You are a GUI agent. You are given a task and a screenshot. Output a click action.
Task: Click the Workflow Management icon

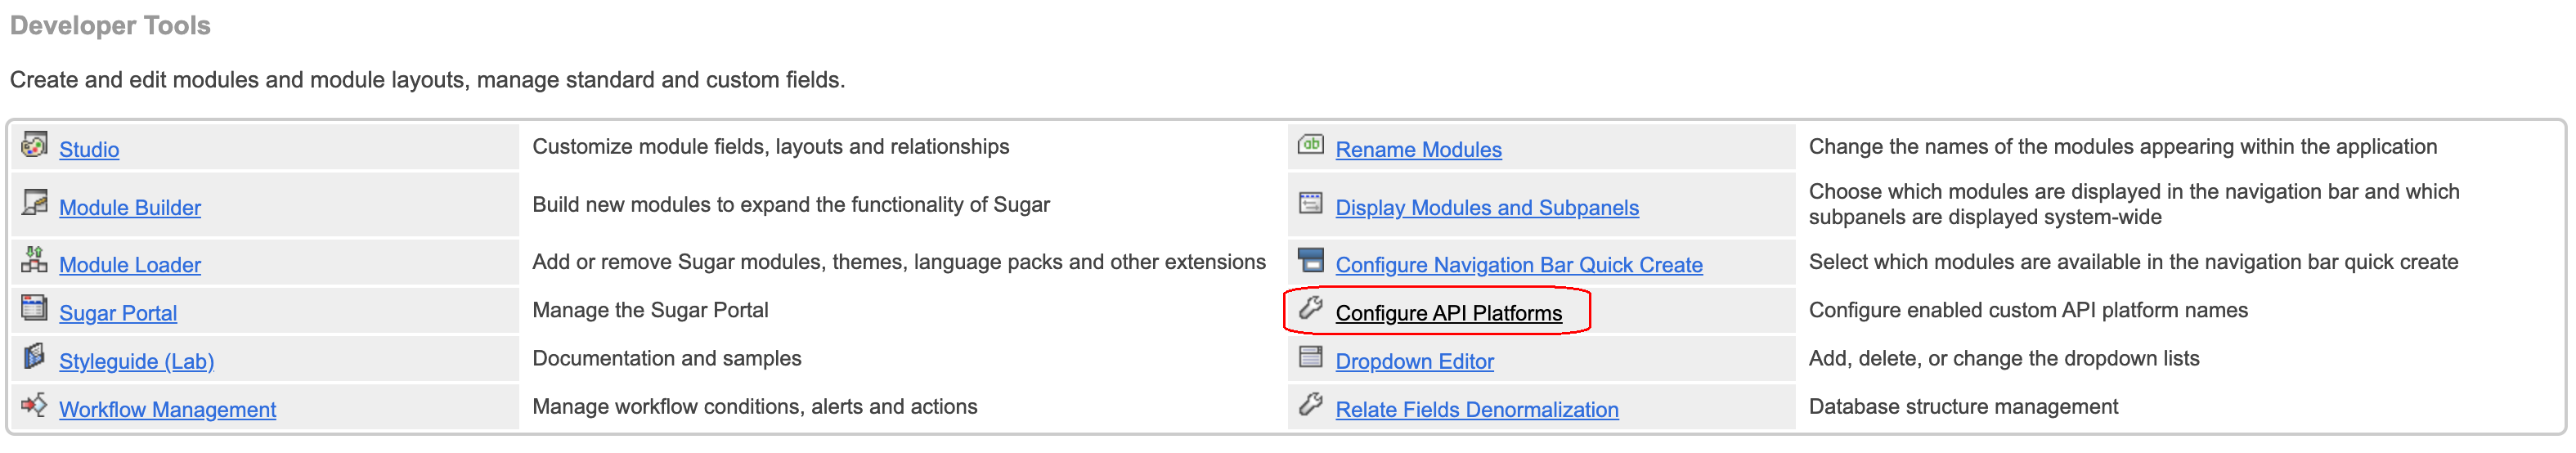tap(34, 405)
